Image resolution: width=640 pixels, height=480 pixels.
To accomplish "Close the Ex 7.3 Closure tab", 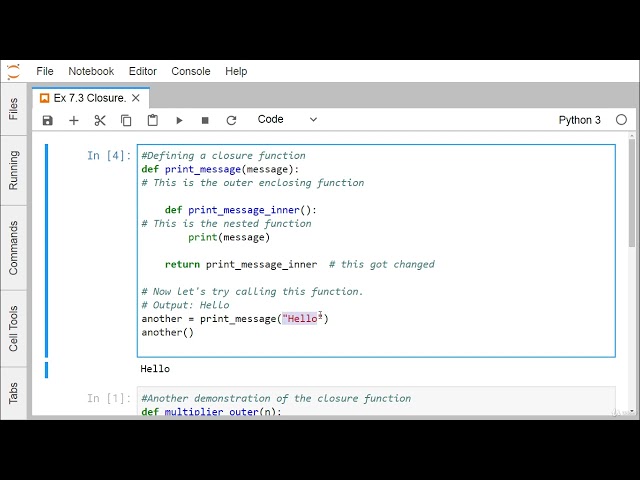I will 136,98.
